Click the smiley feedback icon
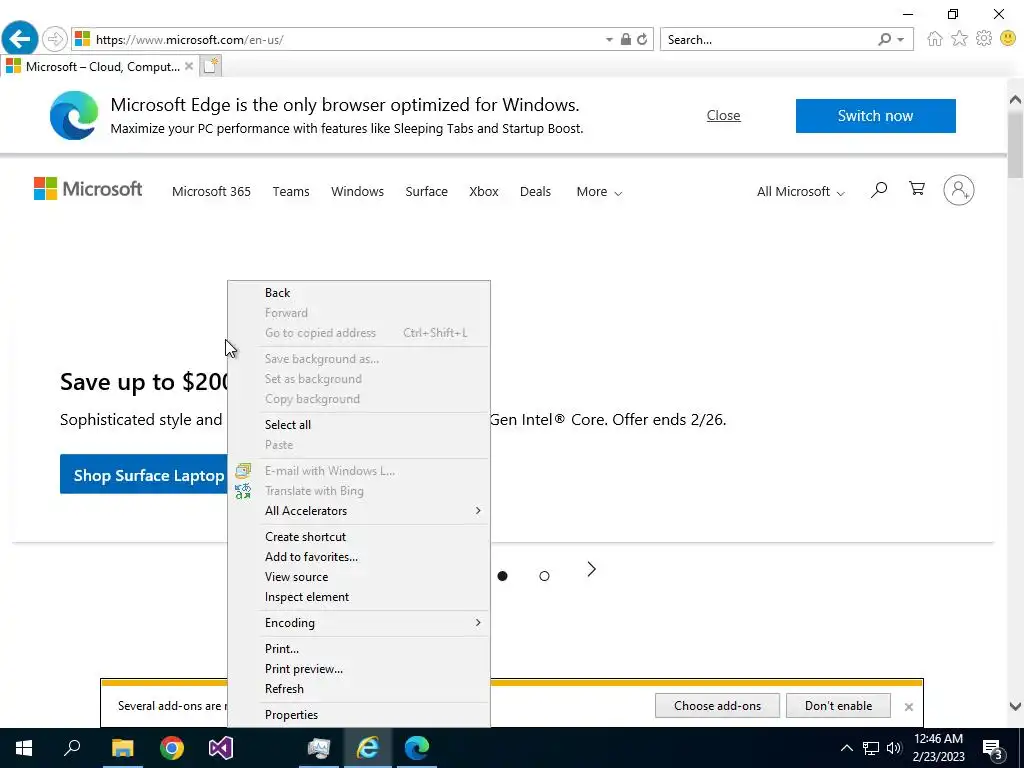The width and height of the screenshot is (1024, 768). pyautogui.click(x=1008, y=39)
